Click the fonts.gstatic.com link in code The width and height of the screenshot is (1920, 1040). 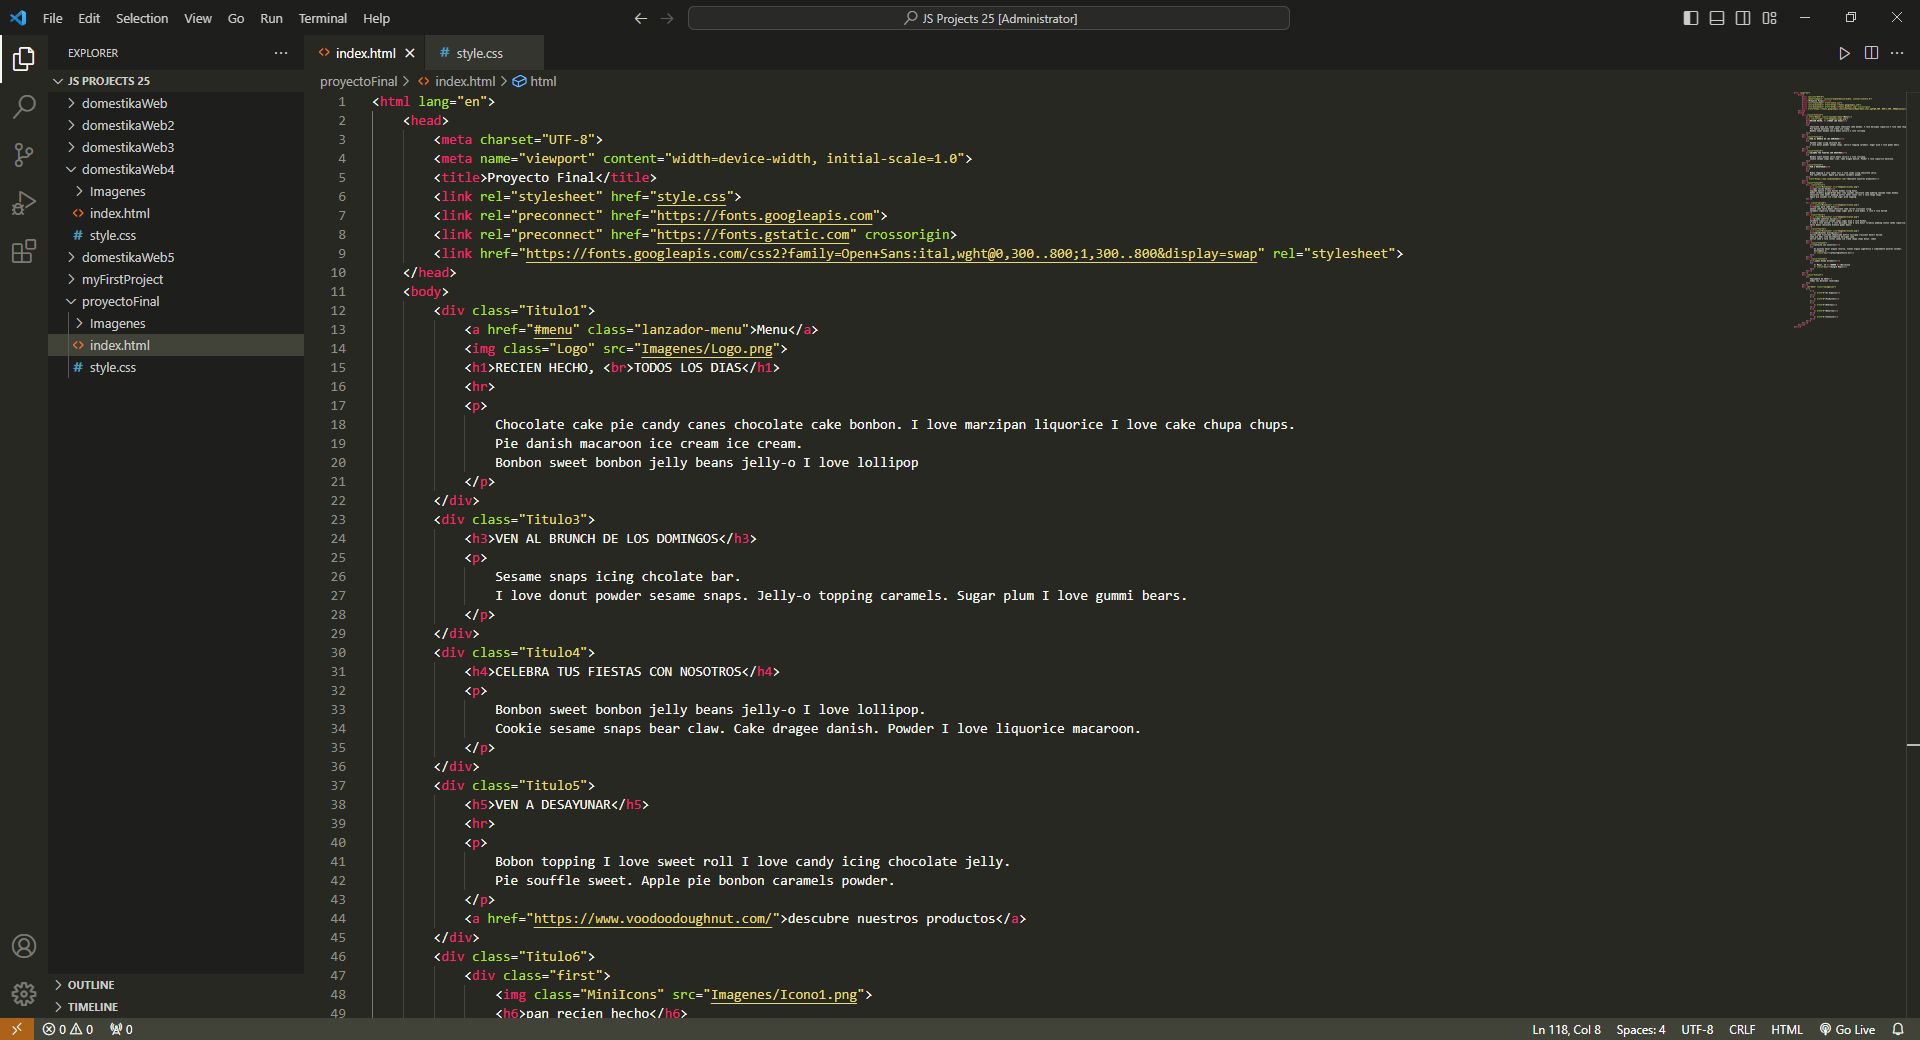(753, 234)
